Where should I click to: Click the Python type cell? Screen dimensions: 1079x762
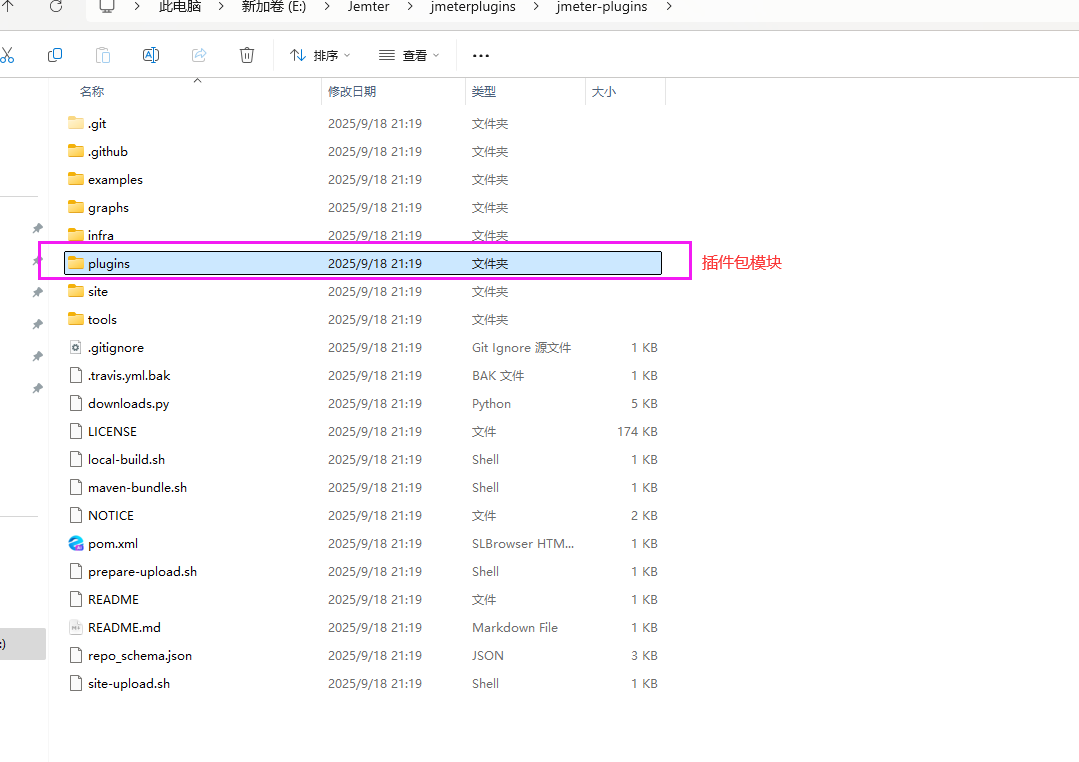pyautogui.click(x=491, y=404)
